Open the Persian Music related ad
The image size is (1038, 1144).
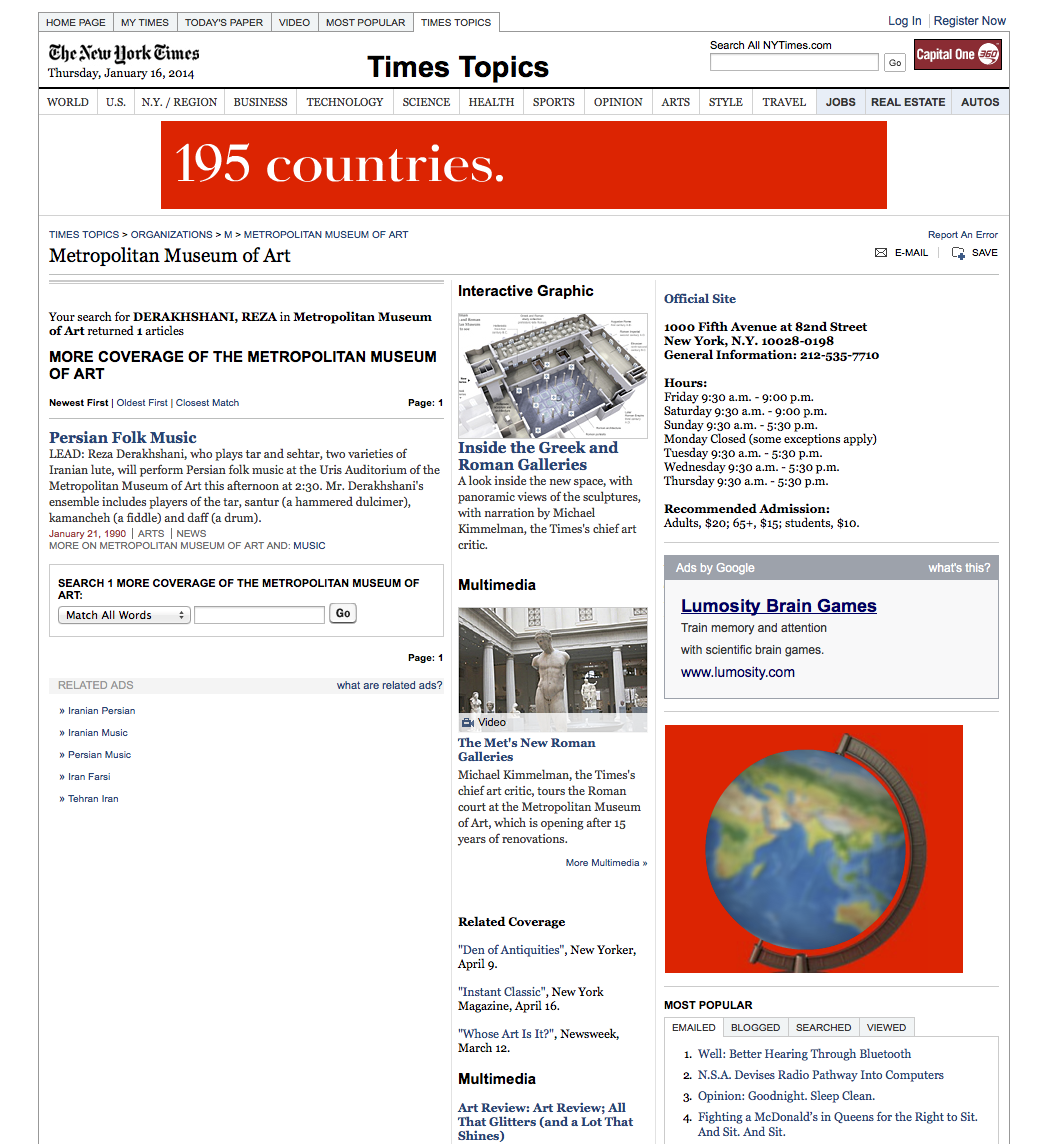(99, 754)
